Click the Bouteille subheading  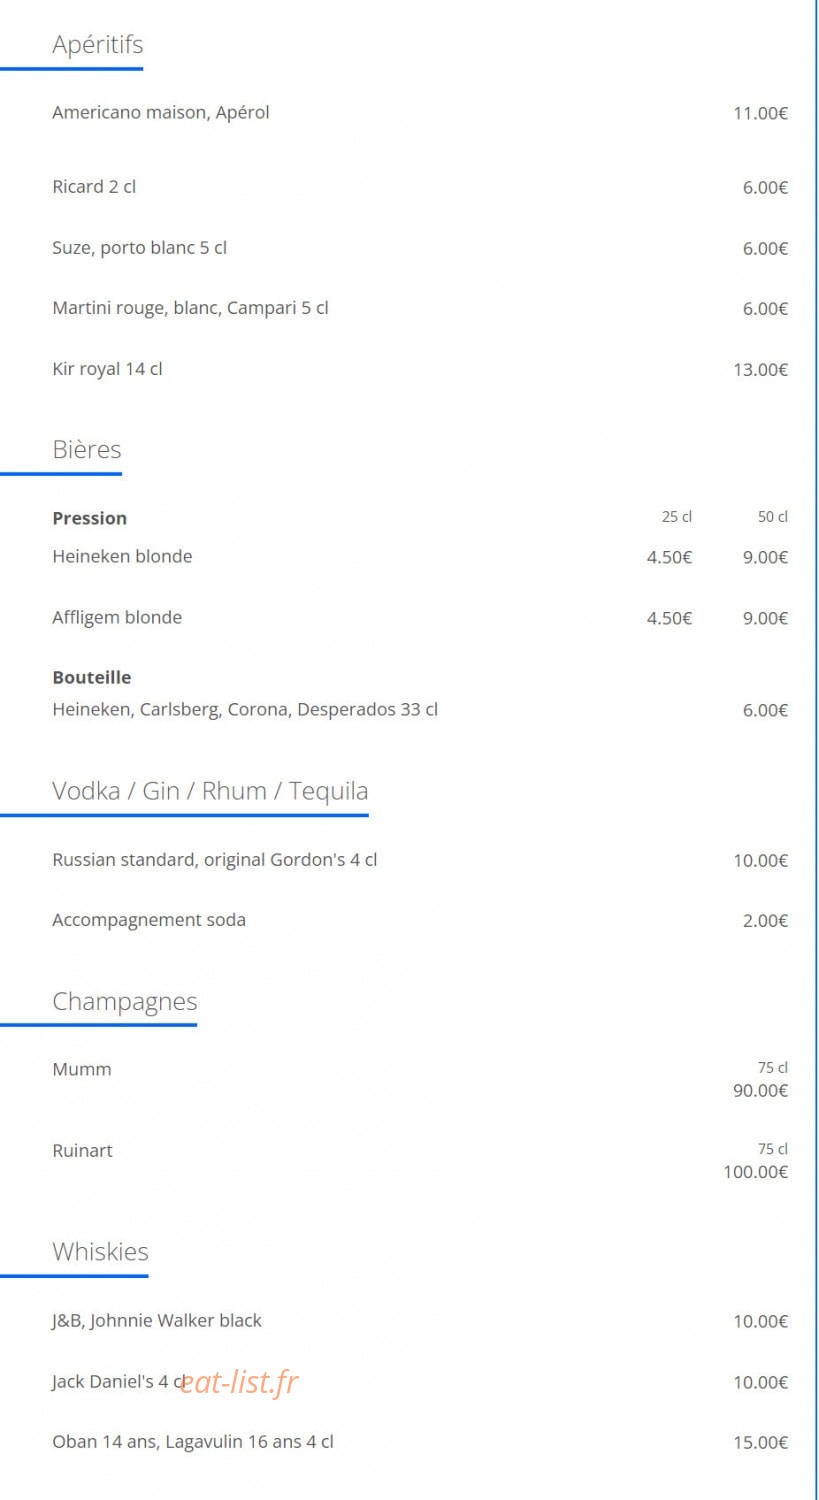click(92, 677)
